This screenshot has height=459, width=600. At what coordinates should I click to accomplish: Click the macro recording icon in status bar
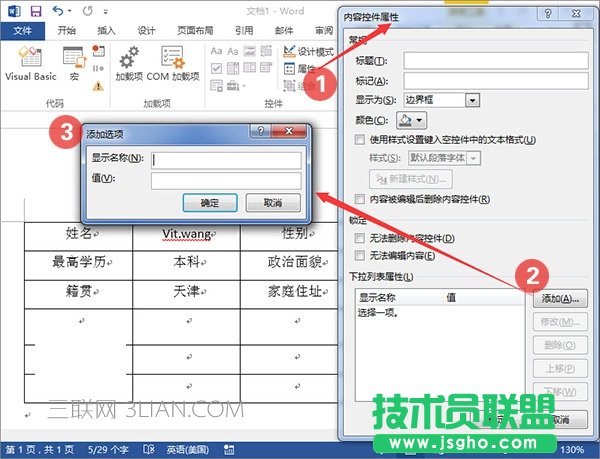[229, 449]
